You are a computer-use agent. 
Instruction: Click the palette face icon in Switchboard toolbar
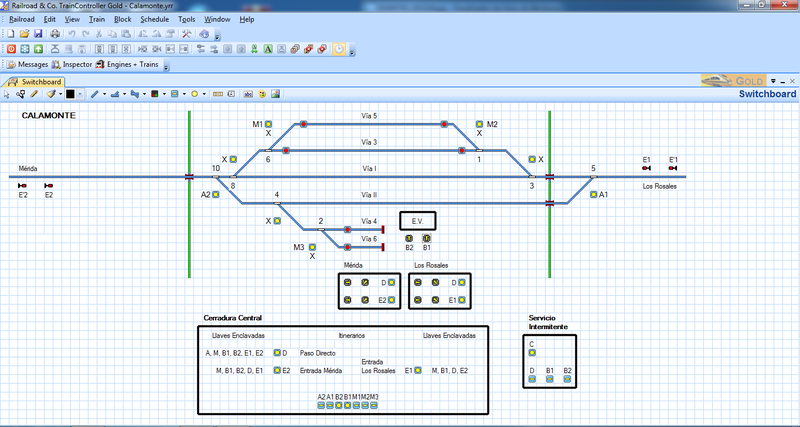pos(262,94)
